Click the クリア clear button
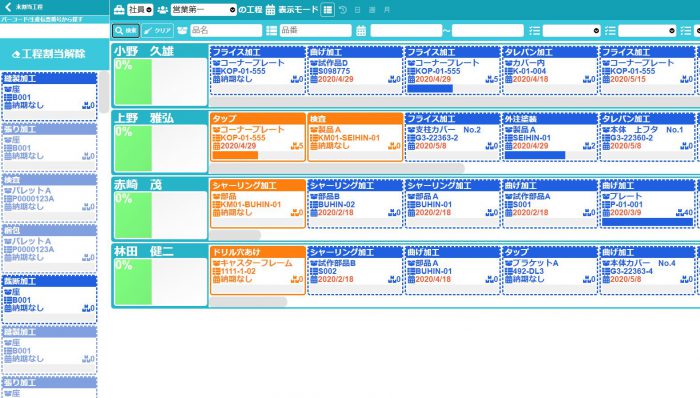700x398 pixels. 158,30
